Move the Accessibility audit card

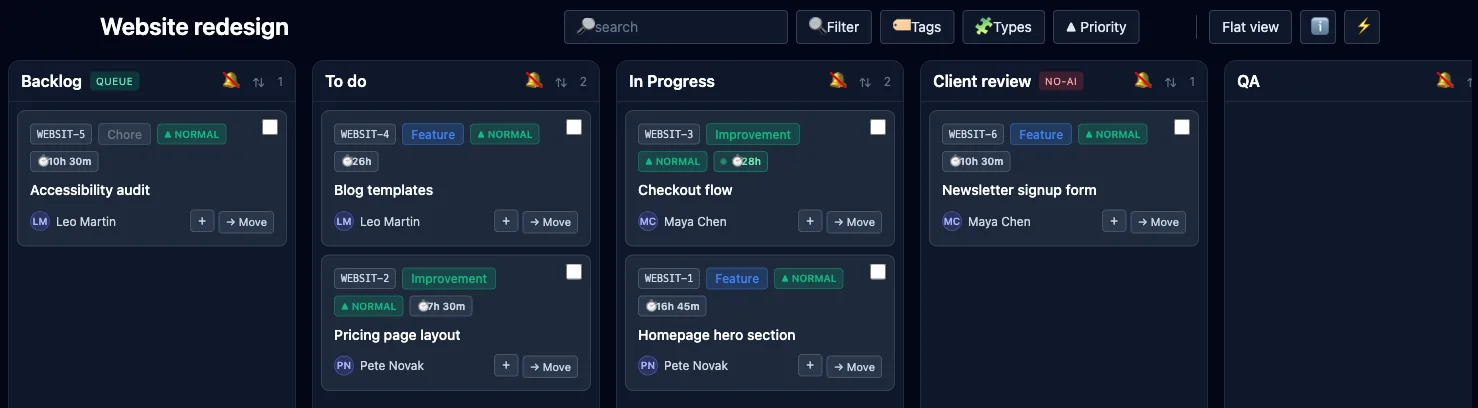(x=246, y=222)
